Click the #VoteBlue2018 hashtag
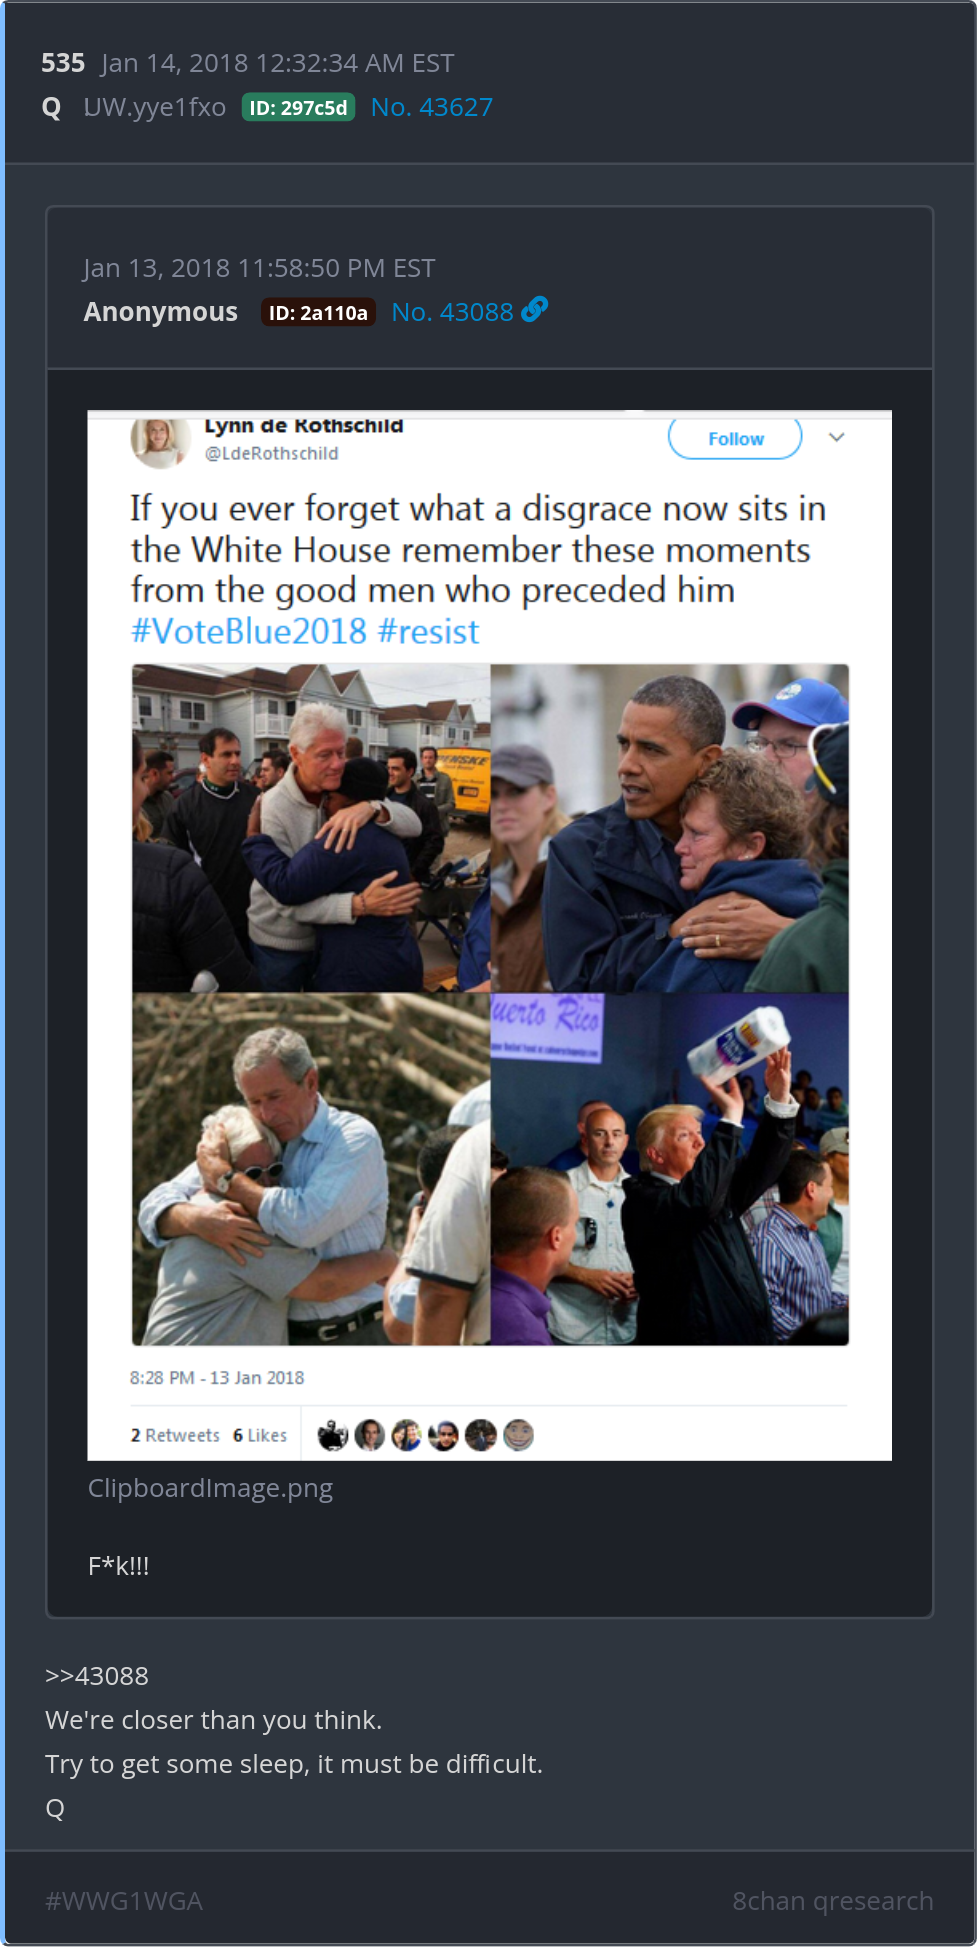Image resolution: width=978 pixels, height=1948 pixels. (249, 632)
